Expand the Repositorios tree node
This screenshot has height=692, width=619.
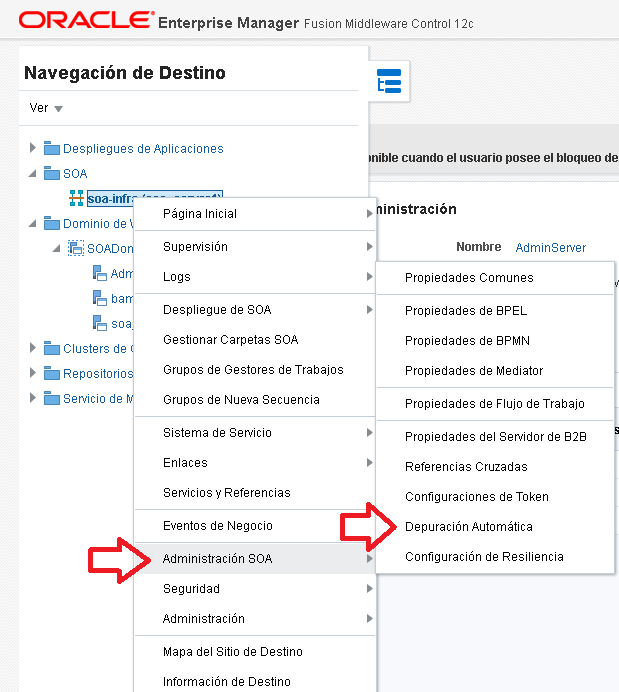coord(33,372)
